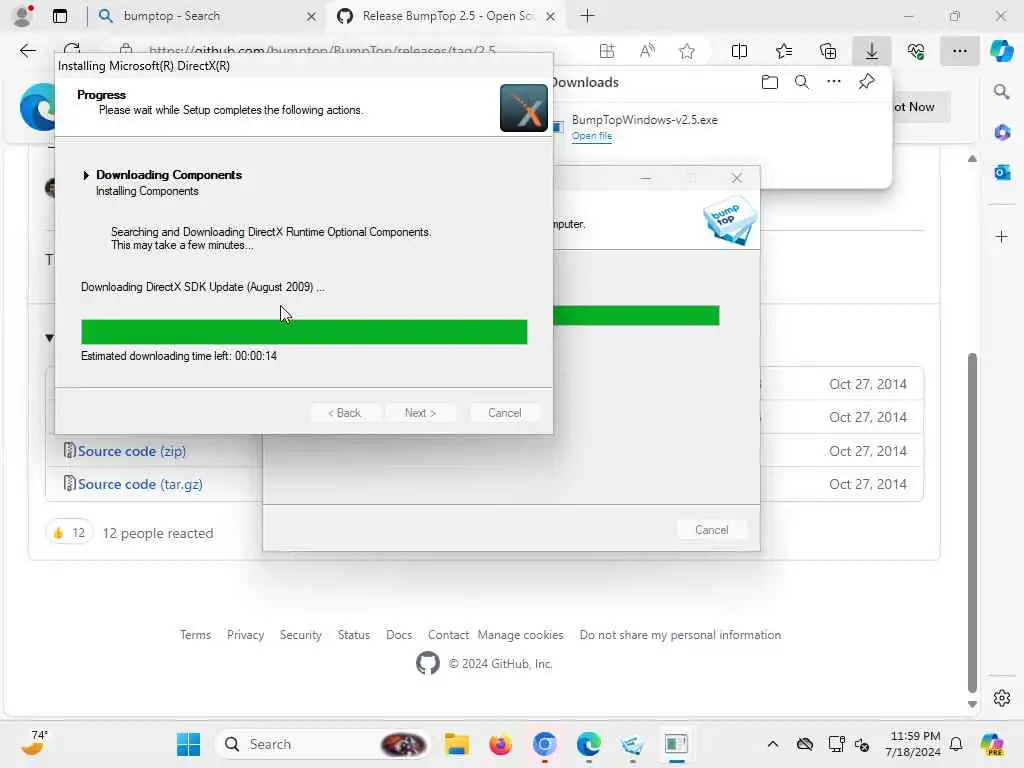Open the Docs footer link

pos(399,635)
